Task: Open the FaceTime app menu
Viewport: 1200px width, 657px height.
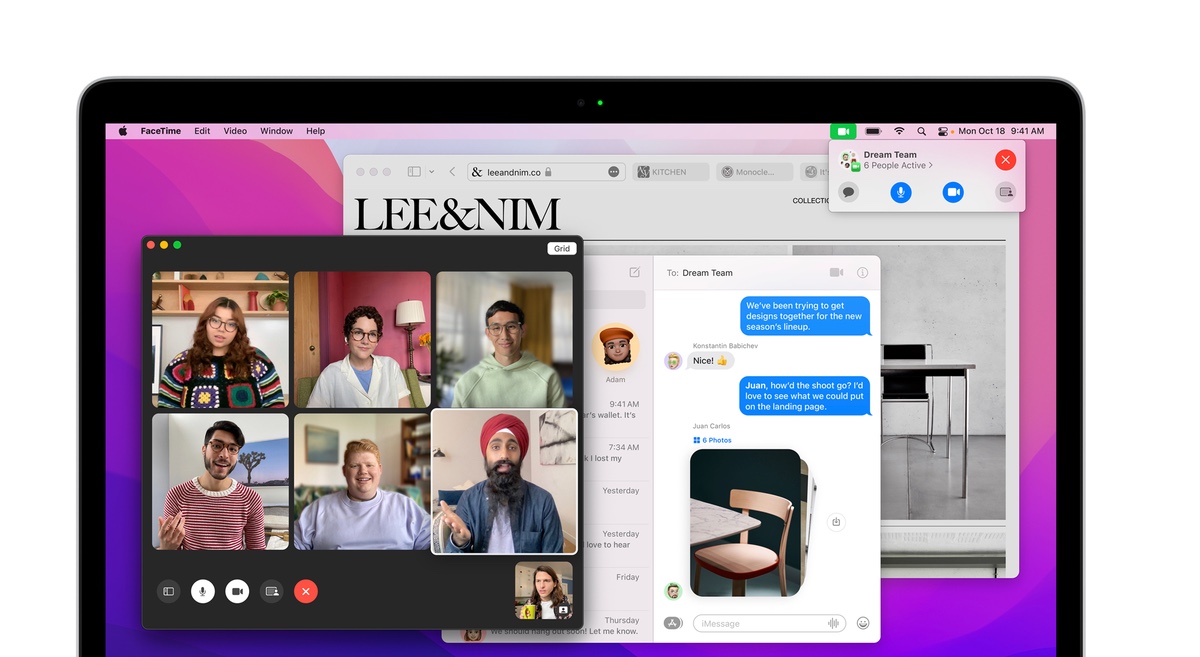Action: coord(161,131)
